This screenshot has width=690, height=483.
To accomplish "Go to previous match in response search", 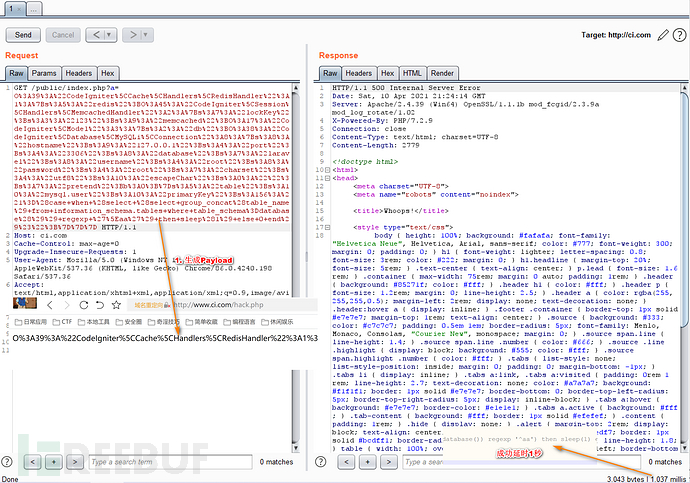I will pyautogui.click(x=346, y=461).
